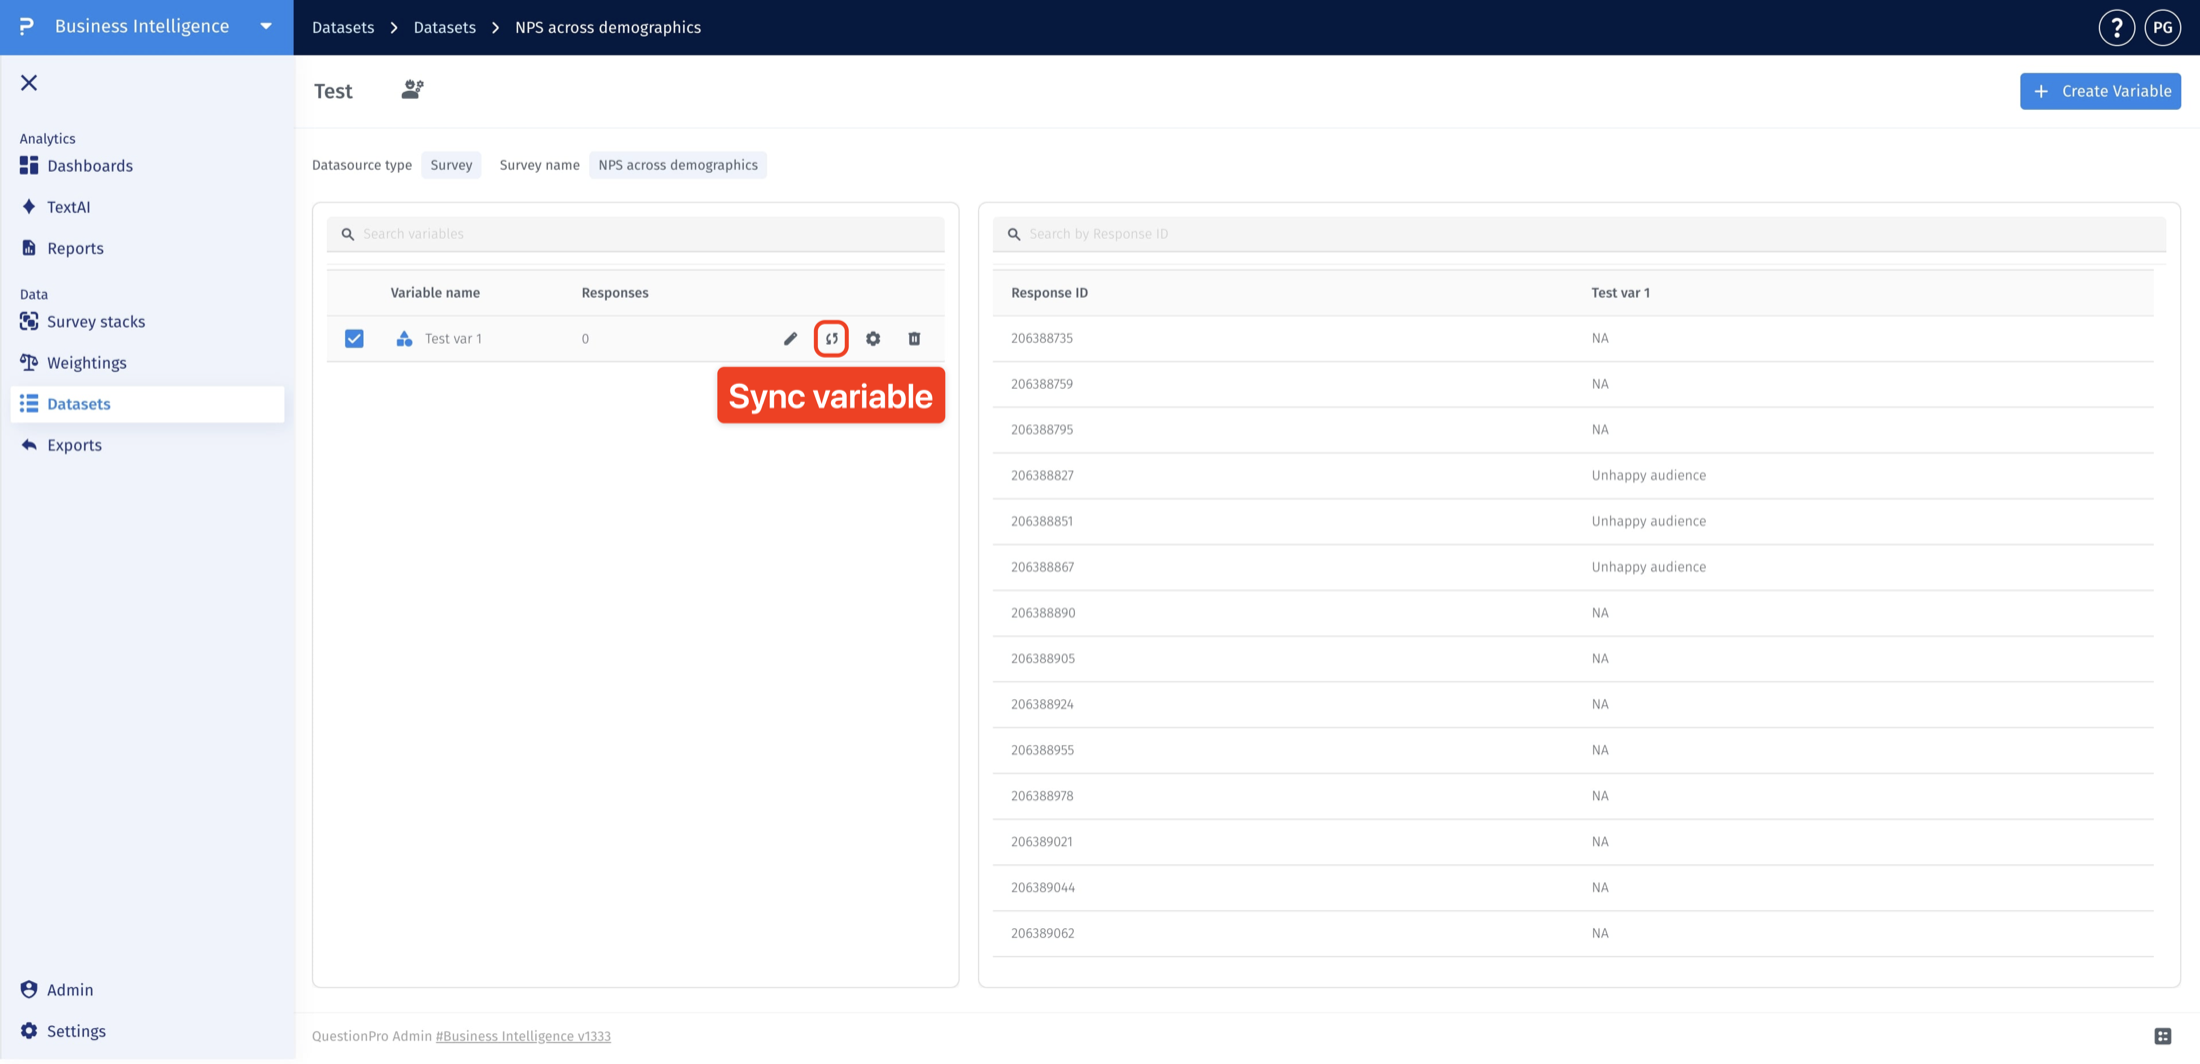Click grid icon at bottom right corner
2200x1064 pixels.
point(2163,1036)
